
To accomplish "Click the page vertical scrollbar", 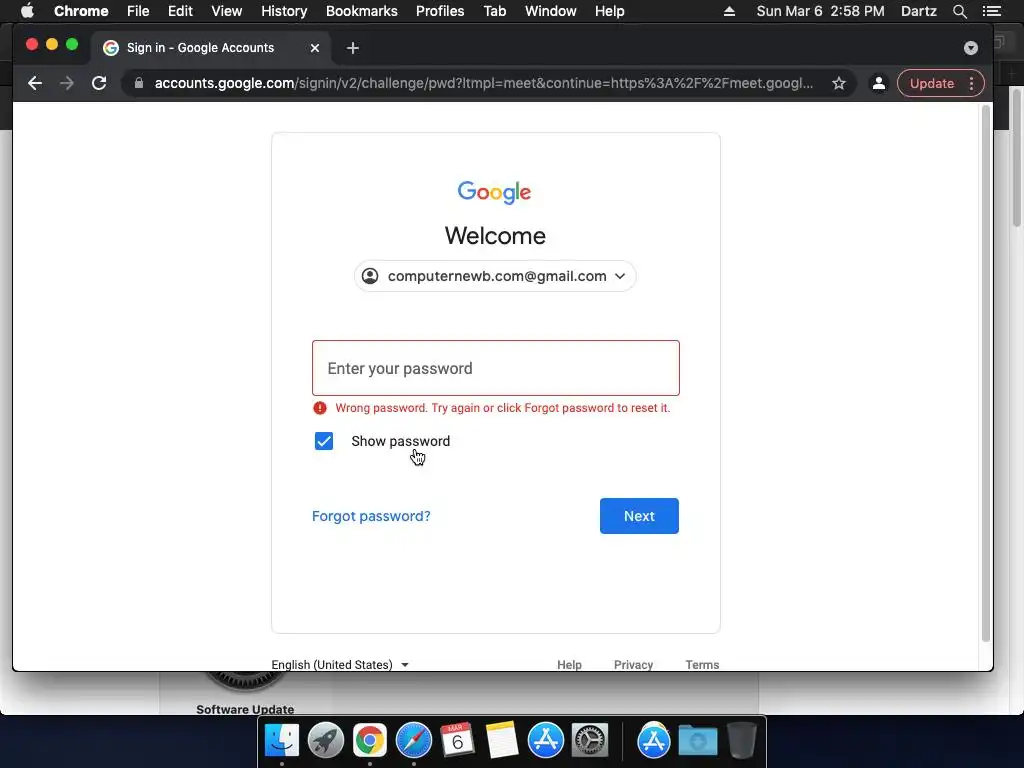I will [x=985, y=372].
